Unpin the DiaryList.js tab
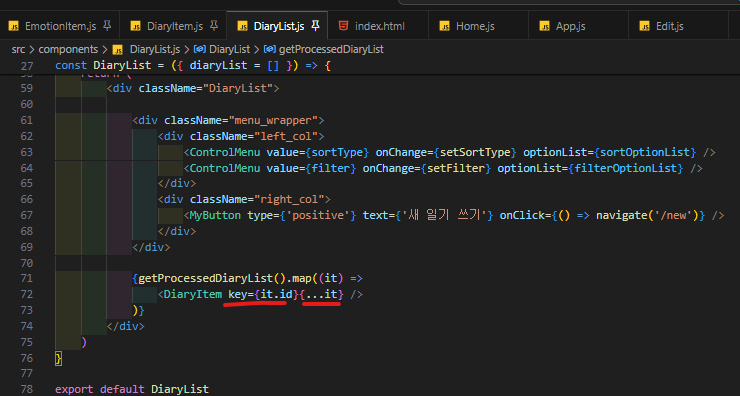 315,25
